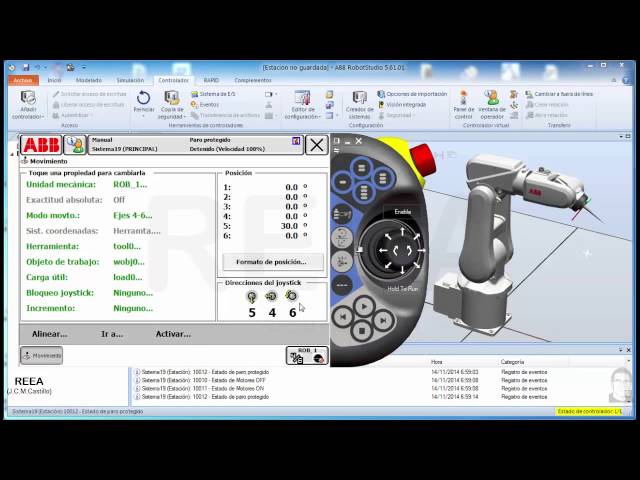Click Cambiar a fuera de línea
The image size is (640, 480).
(x=559, y=94)
